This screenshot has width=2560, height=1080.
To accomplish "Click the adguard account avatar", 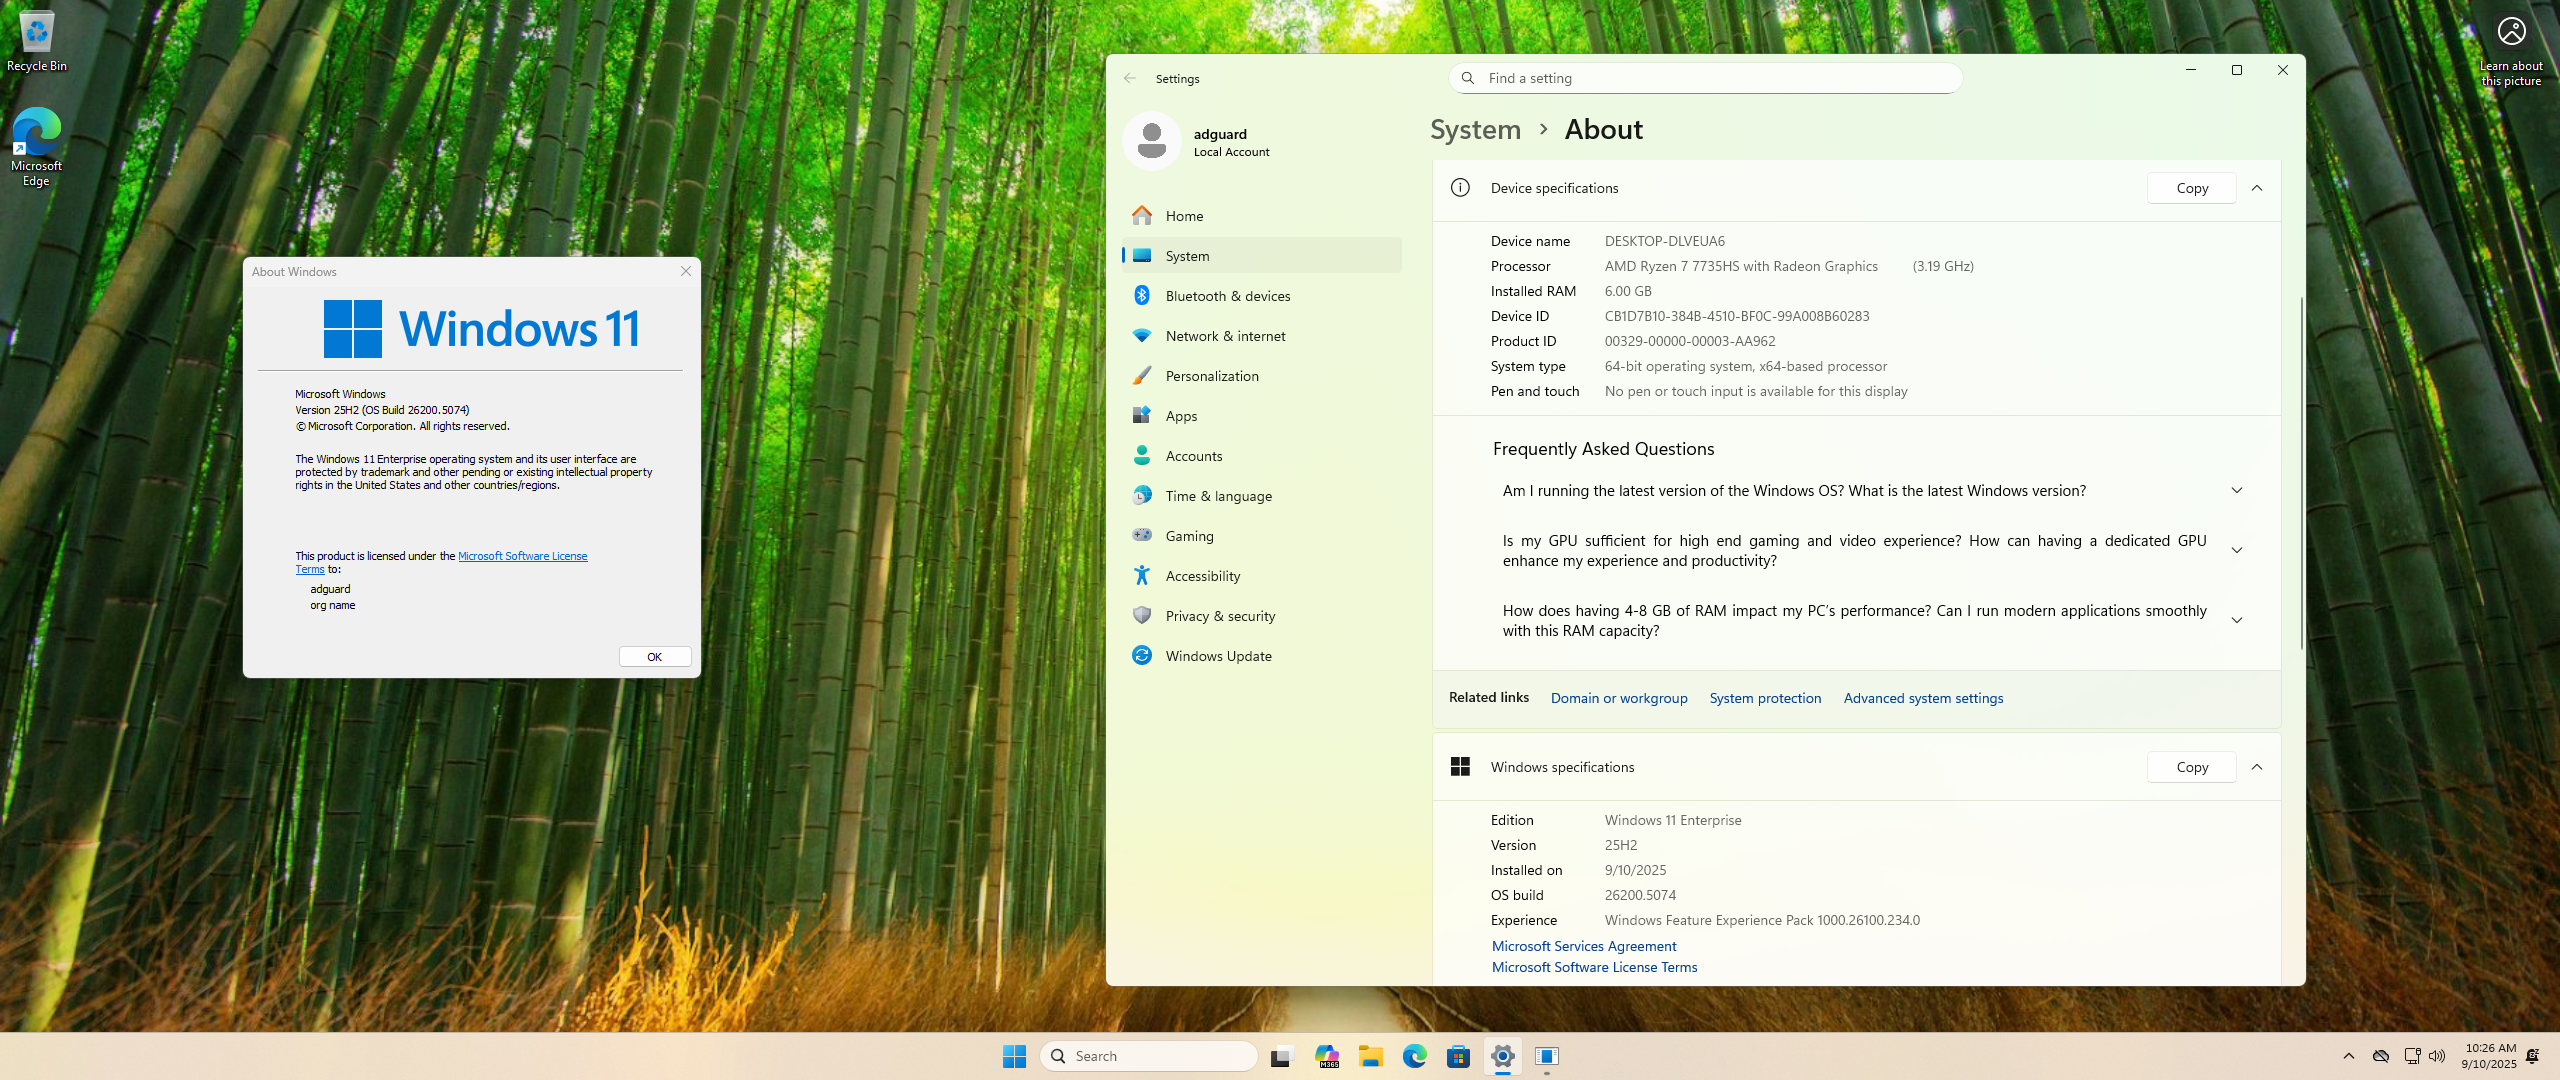I will tap(1152, 141).
